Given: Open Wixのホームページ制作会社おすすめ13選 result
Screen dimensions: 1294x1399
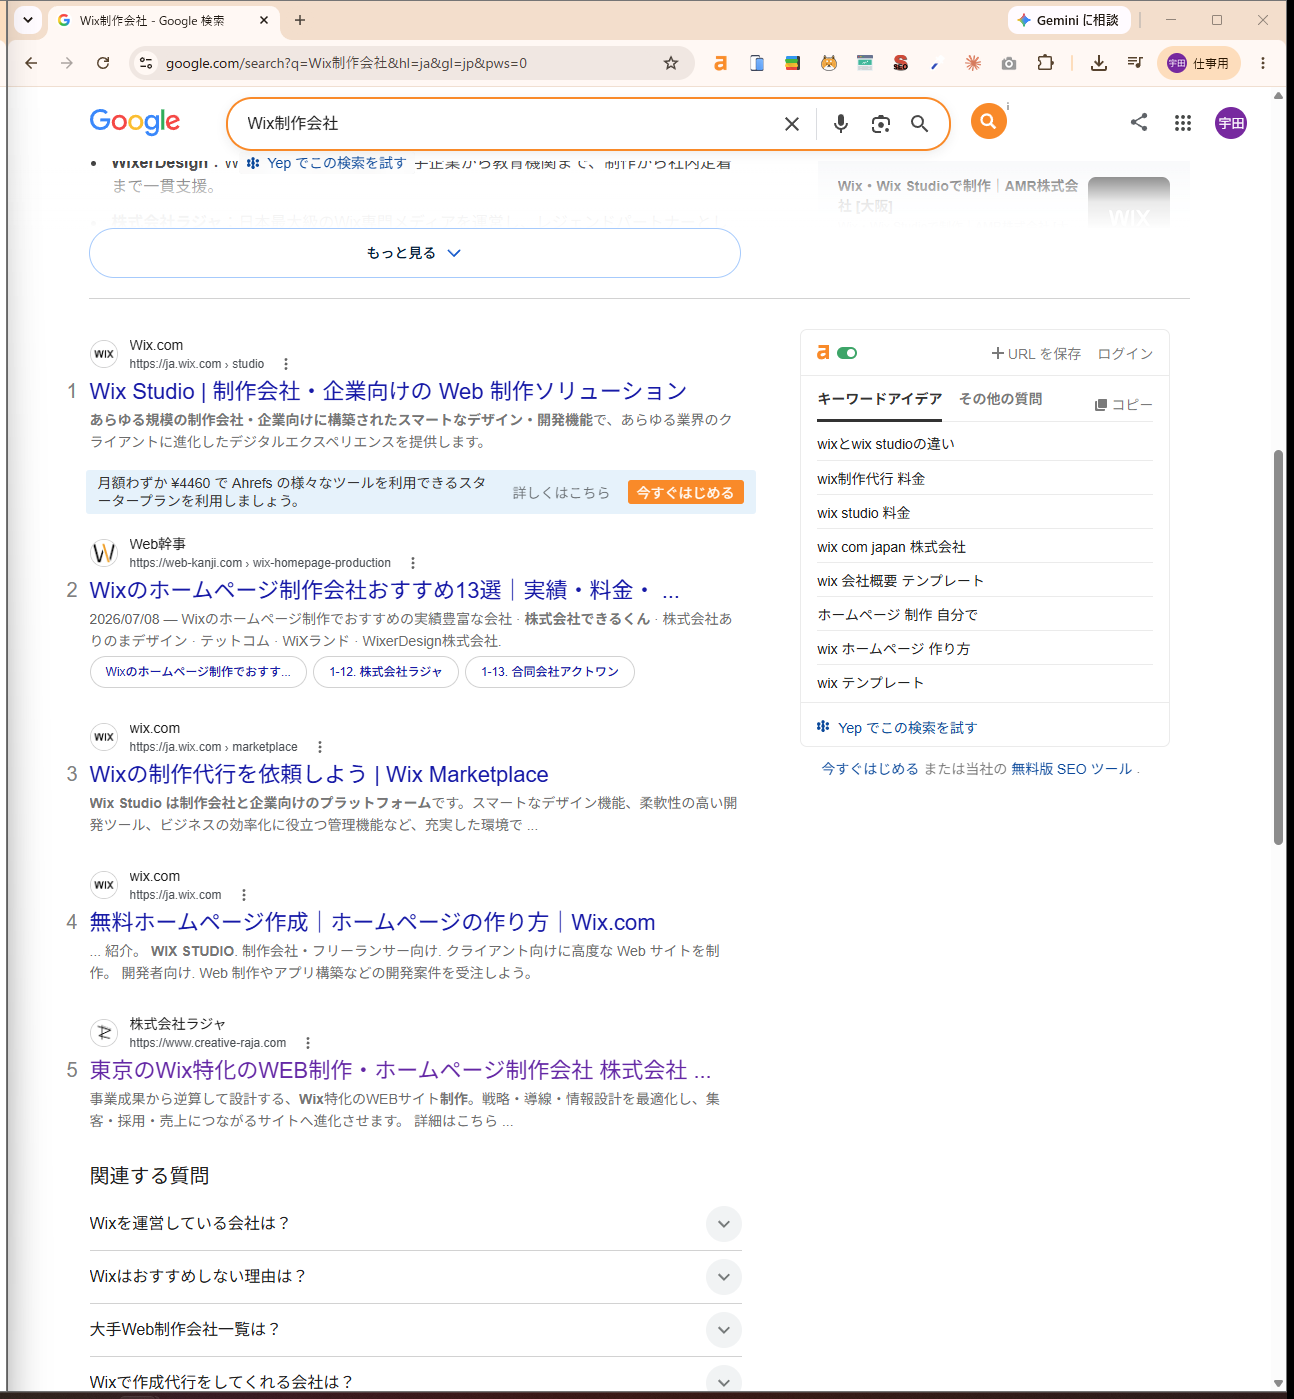Looking at the screenshot, I should pos(385,590).
